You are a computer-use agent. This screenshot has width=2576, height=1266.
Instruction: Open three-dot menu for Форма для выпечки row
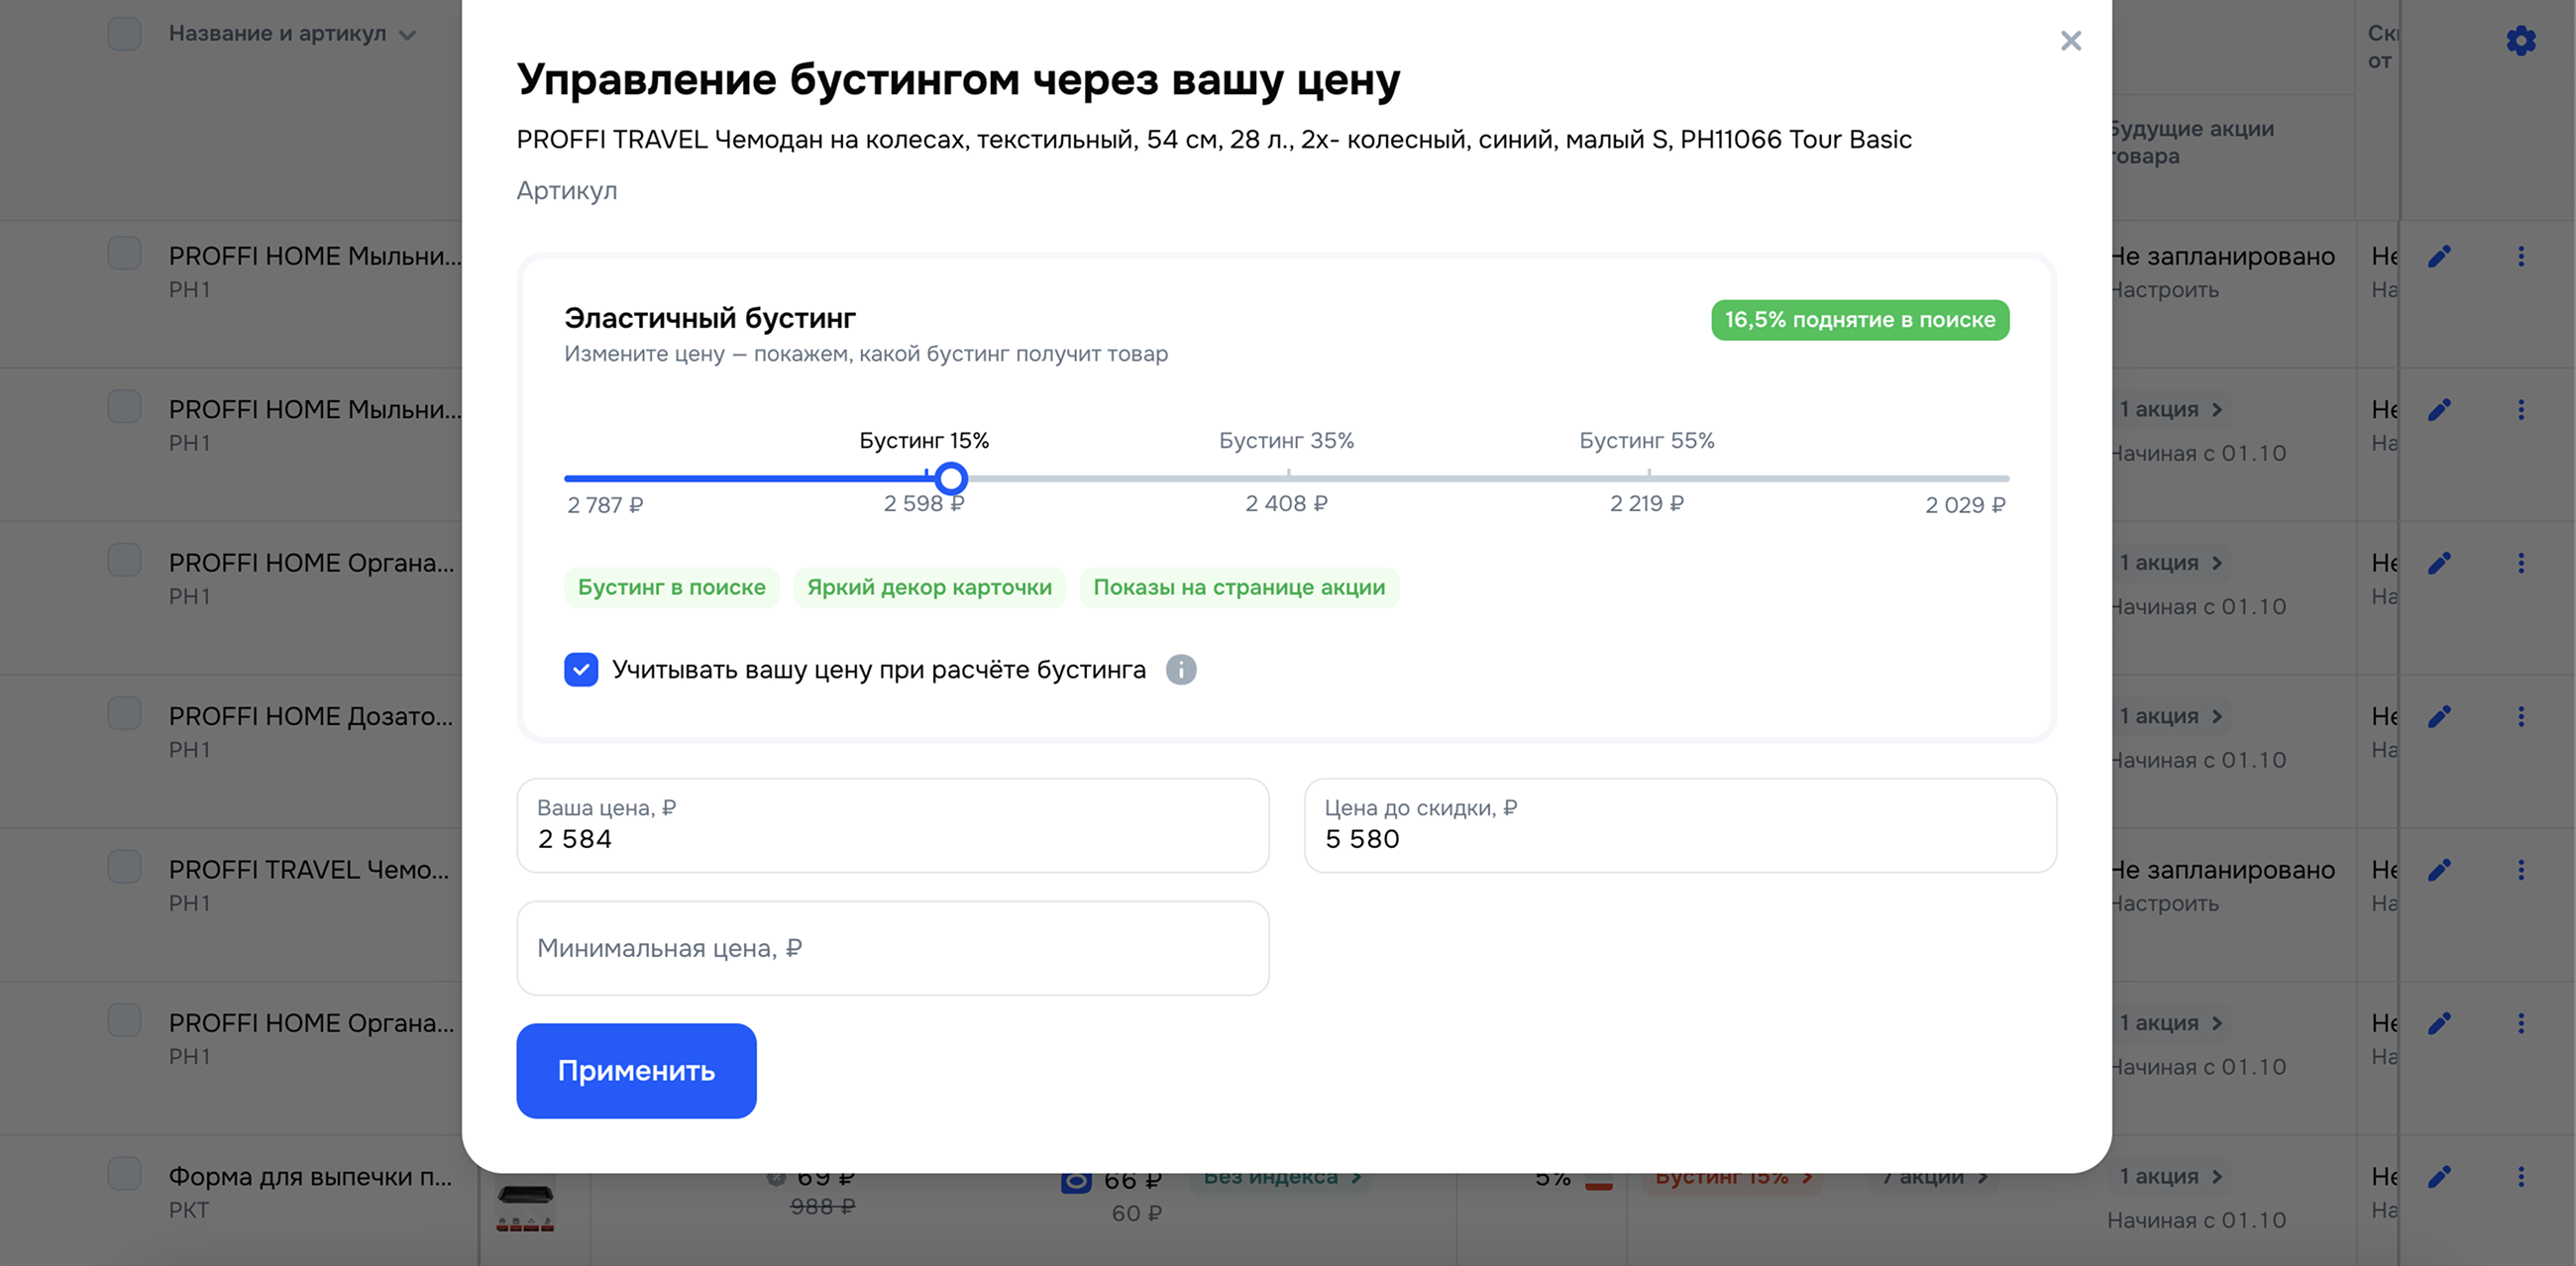tap(2520, 1176)
